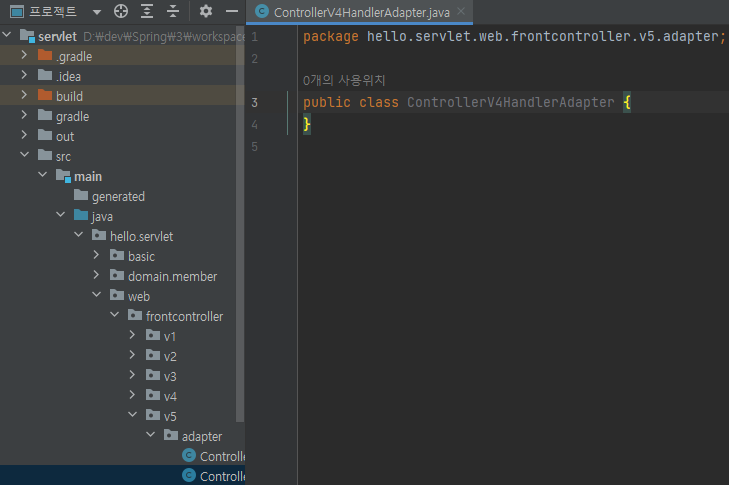Collapse all tree nodes icon
This screenshot has height=485, width=729.
pyautogui.click(x=173, y=11)
